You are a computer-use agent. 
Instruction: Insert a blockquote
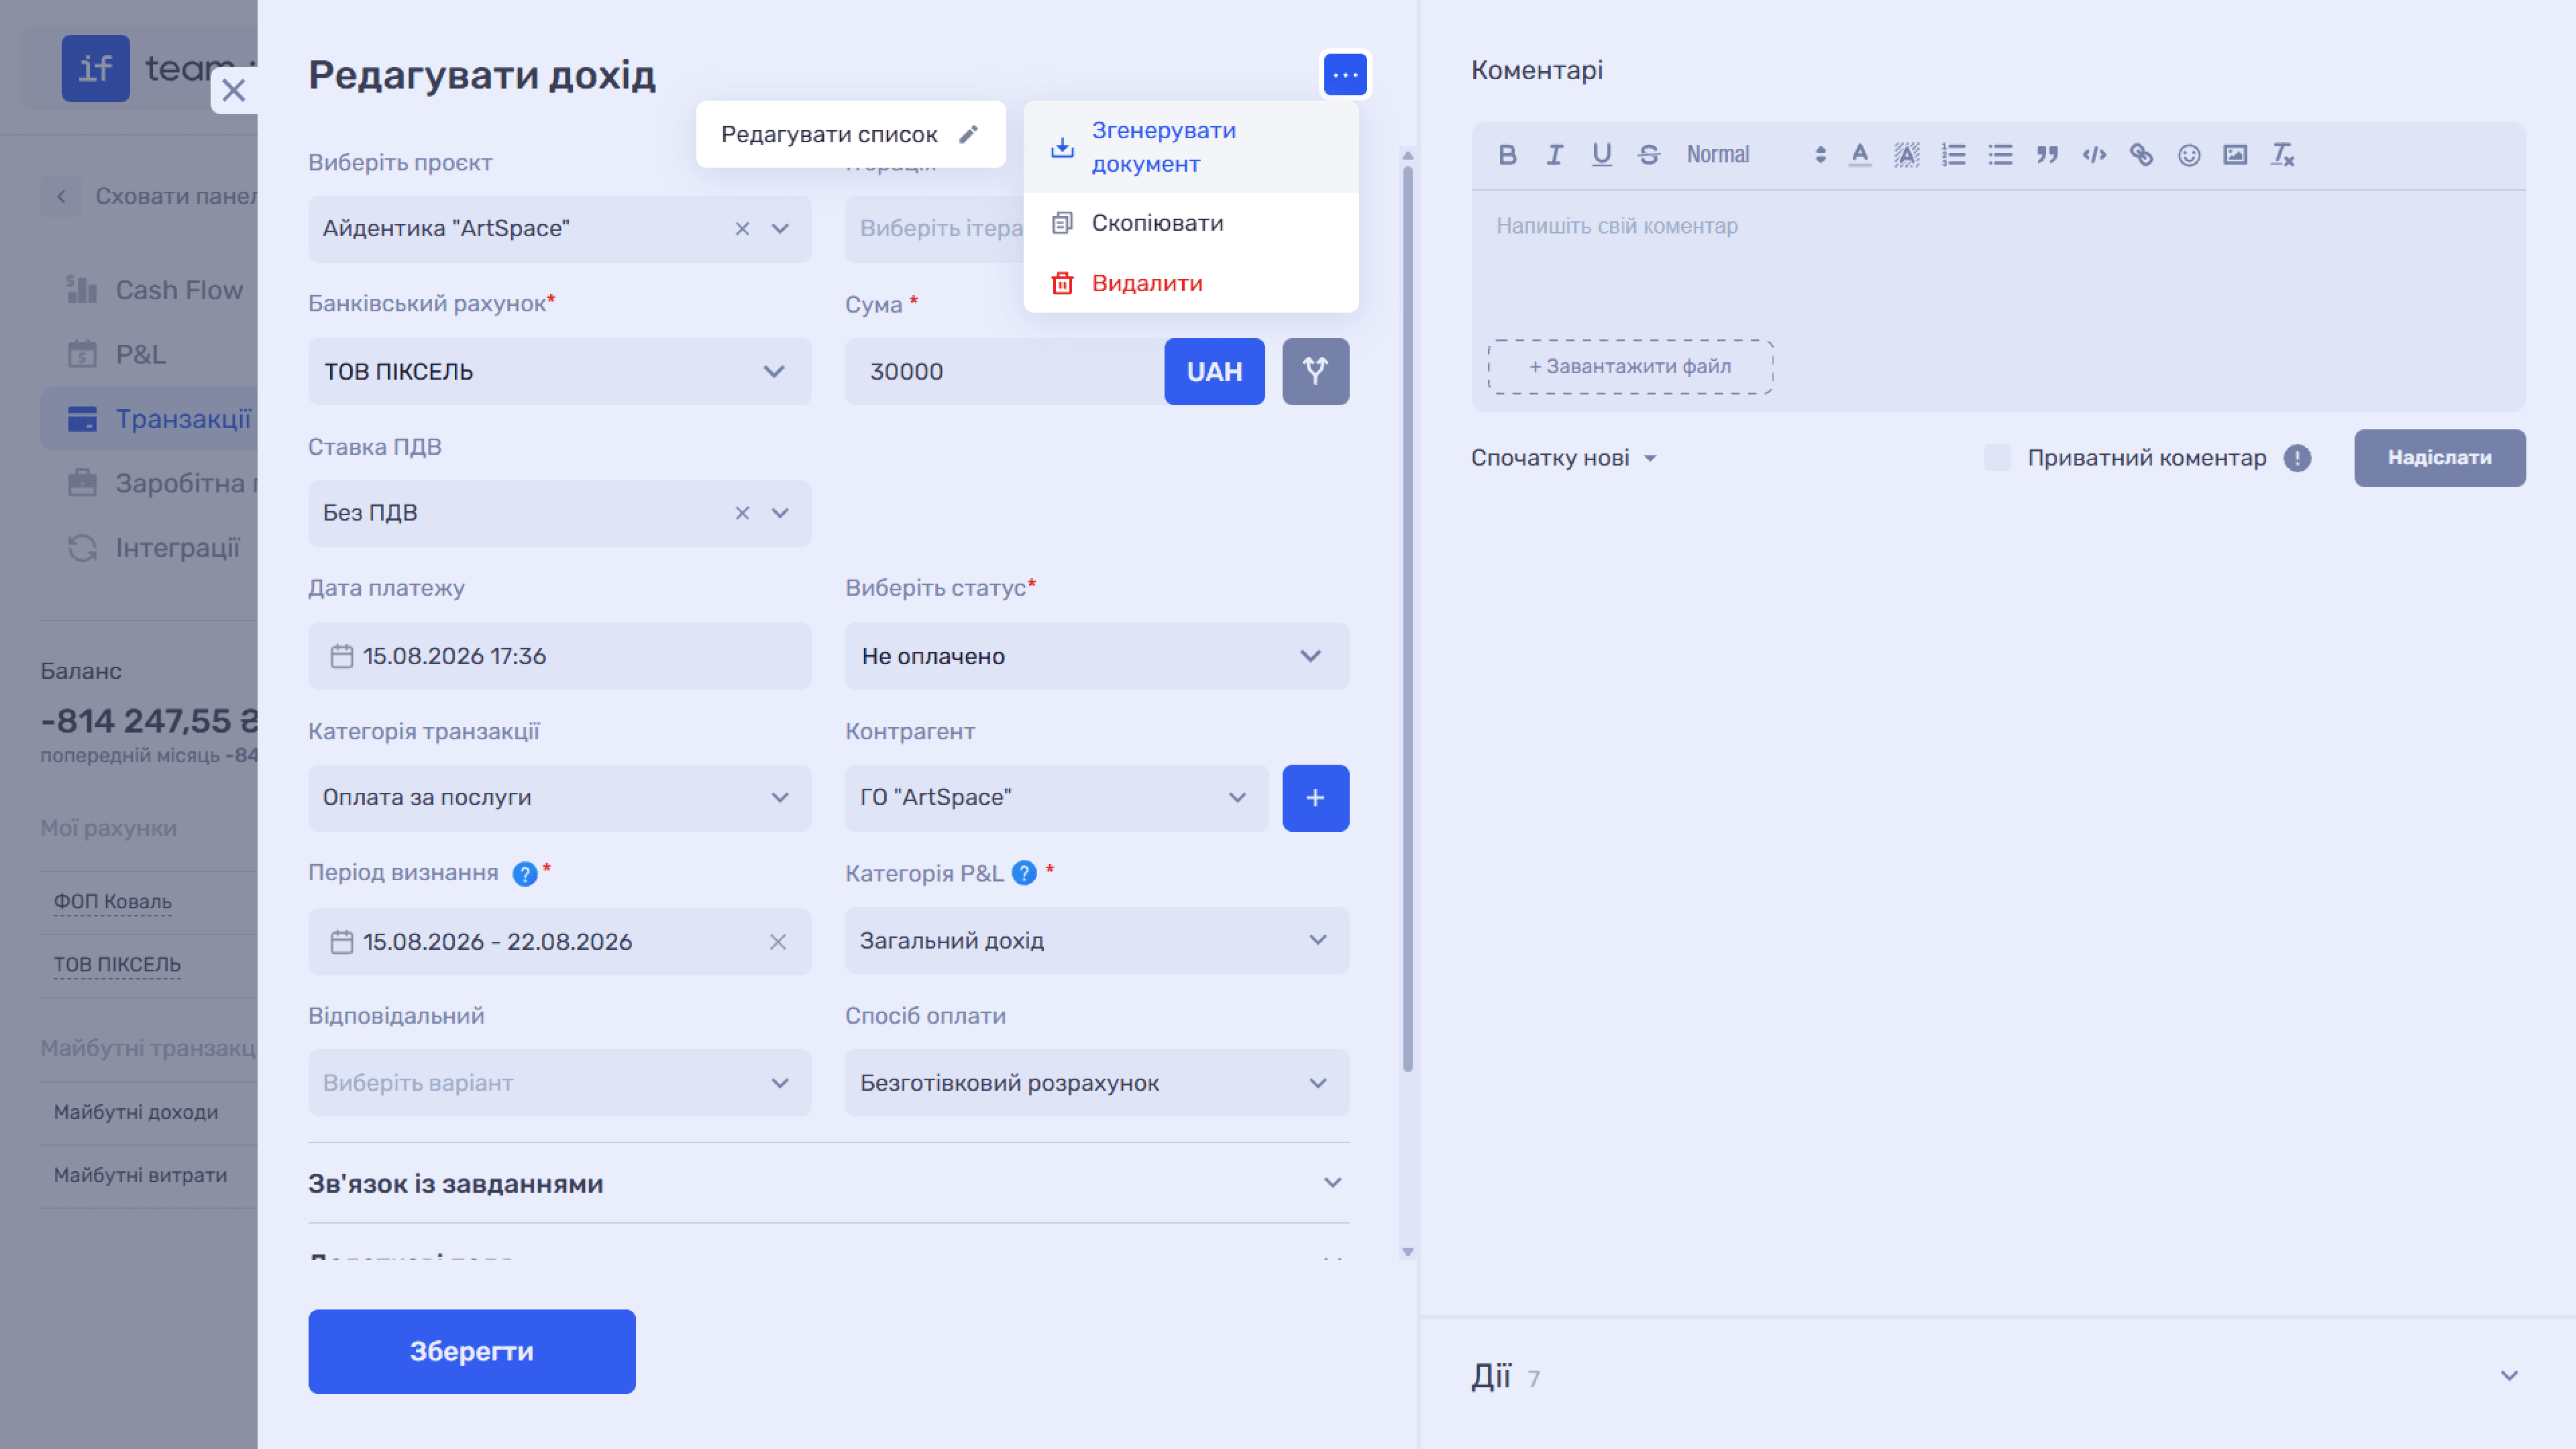pyautogui.click(x=2047, y=155)
